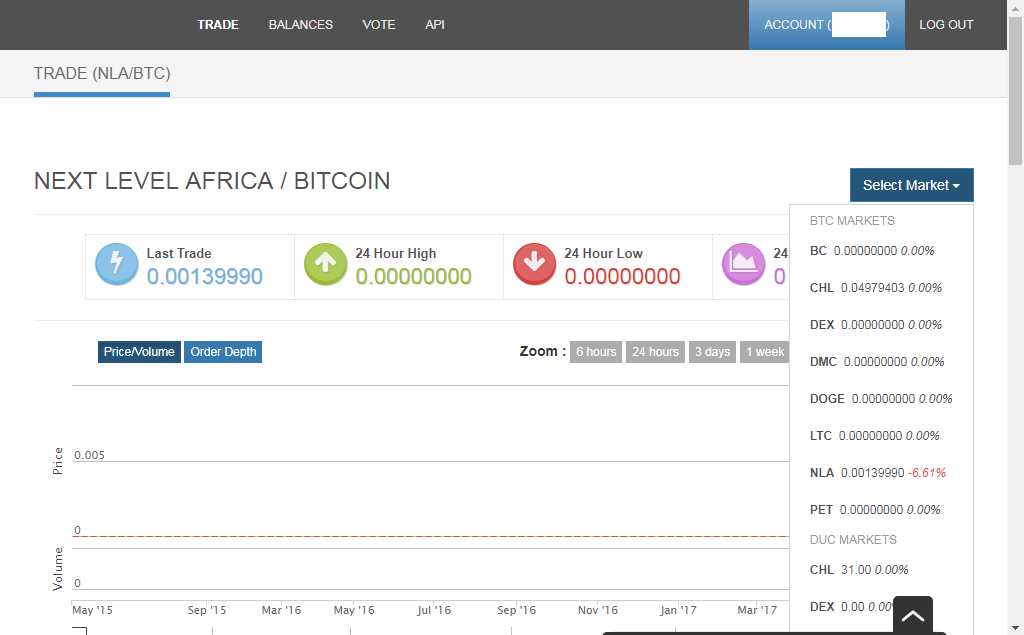The image size is (1024, 635).
Task: Open the API page
Action: (x=435, y=25)
